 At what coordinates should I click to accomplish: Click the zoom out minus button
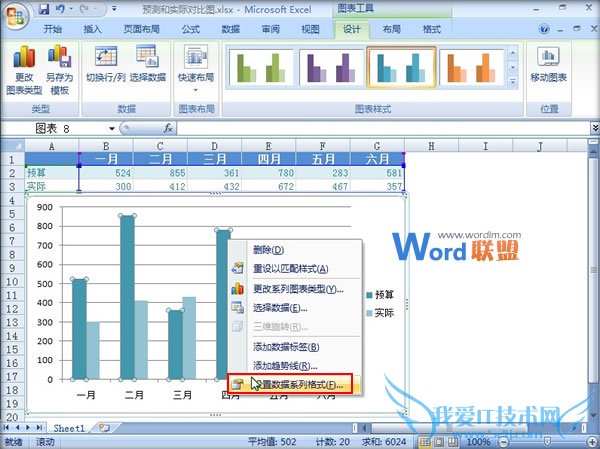tap(505, 442)
